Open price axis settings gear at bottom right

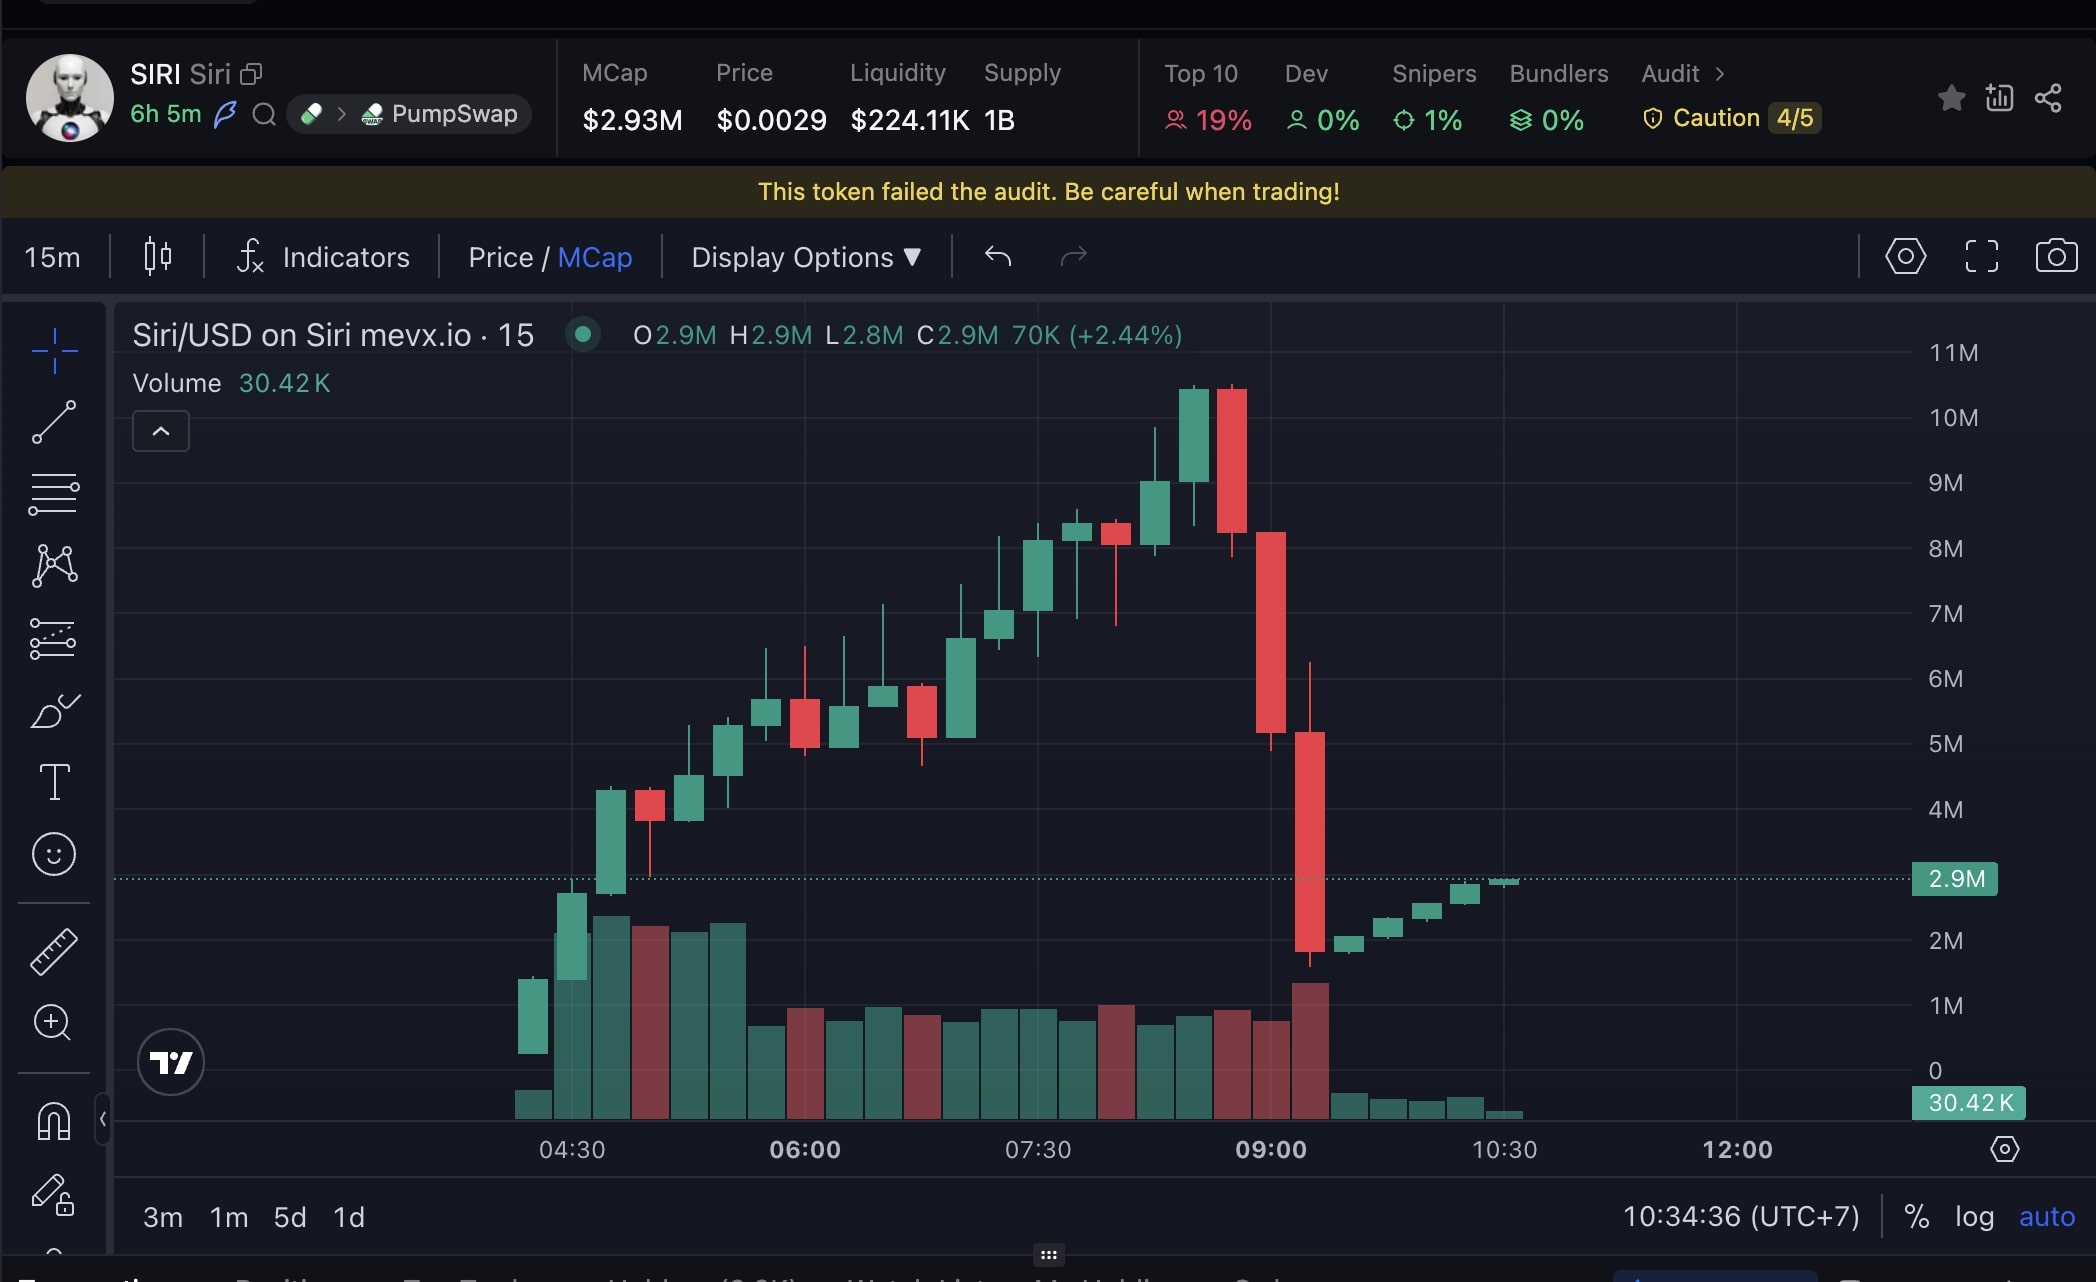(x=2005, y=1149)
